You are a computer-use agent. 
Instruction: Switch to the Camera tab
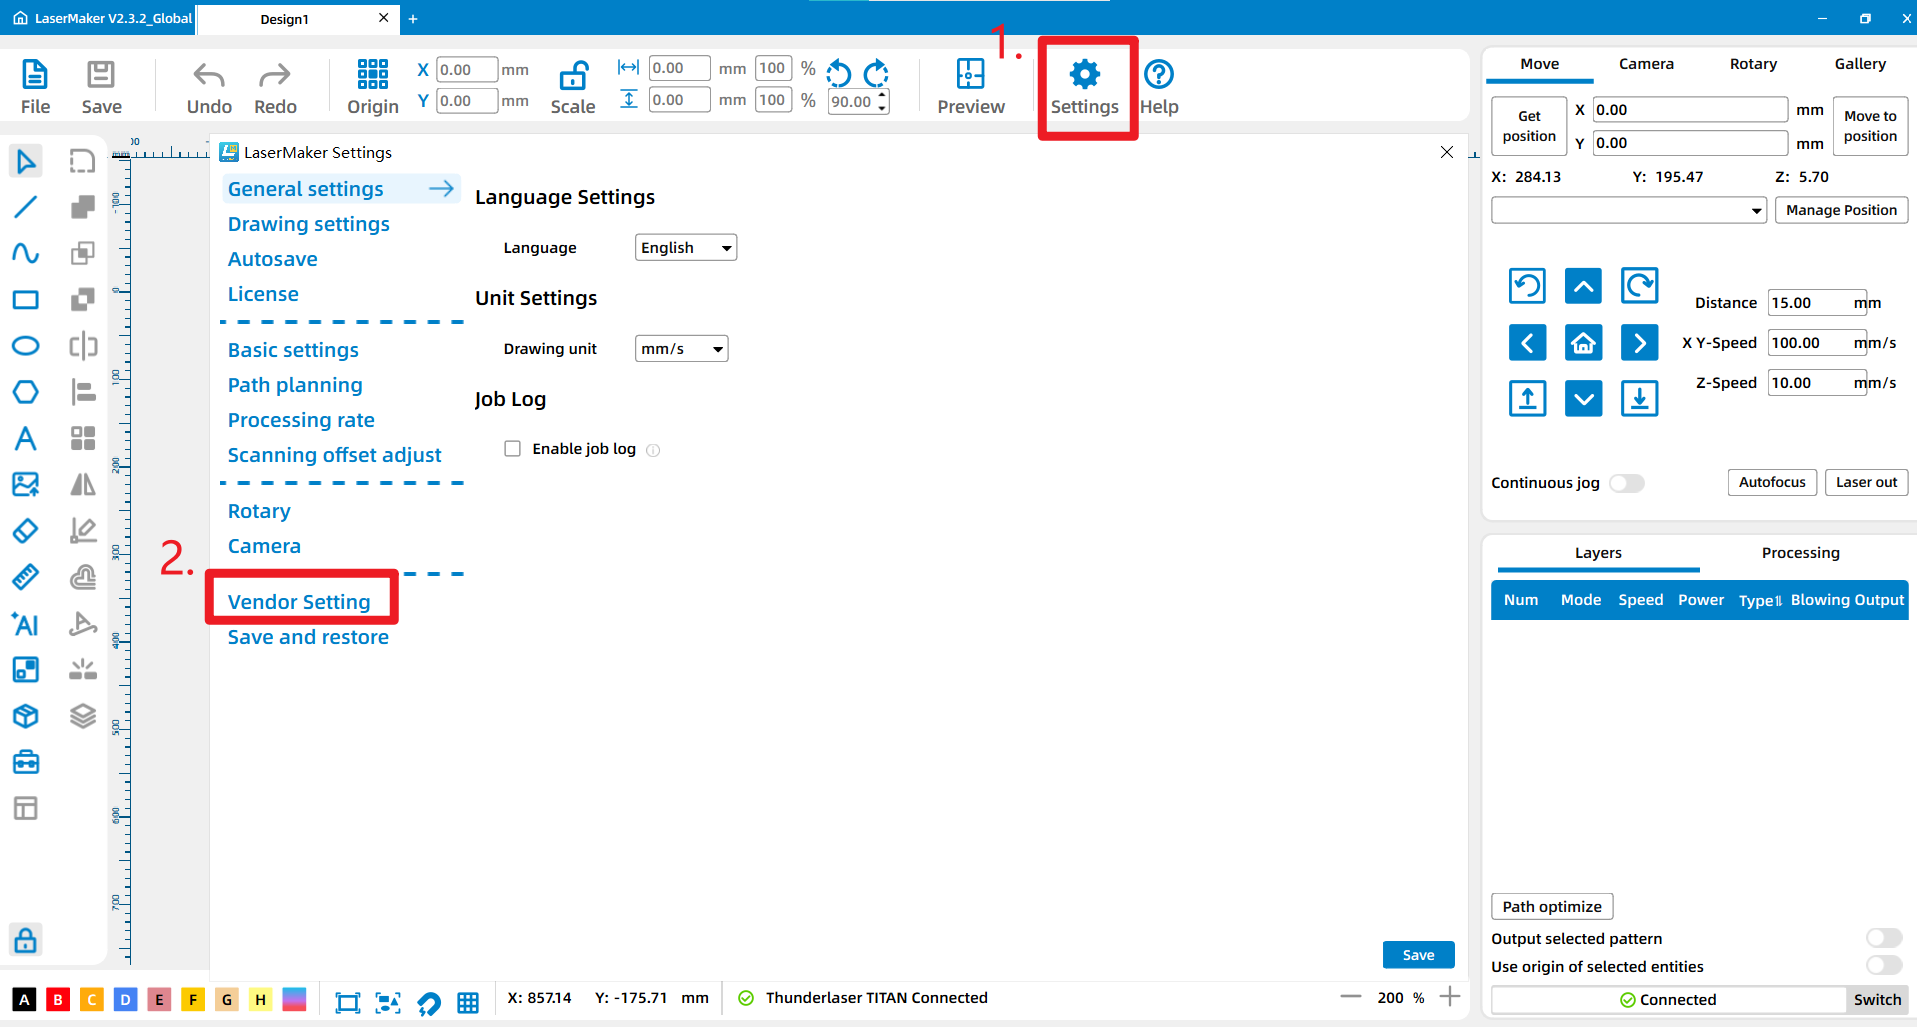click(1646, 64)
